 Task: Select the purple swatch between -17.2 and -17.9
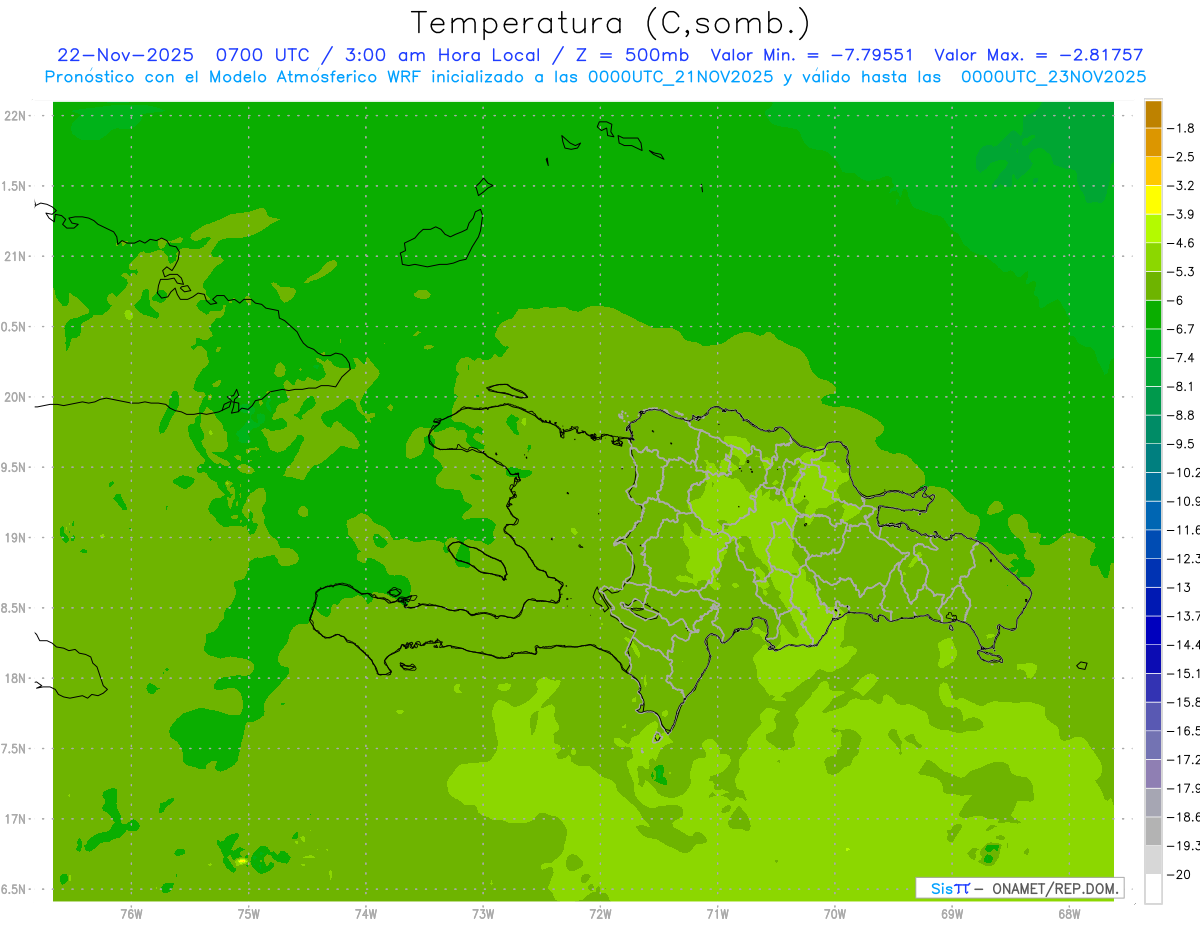(x=1153, y=774)
